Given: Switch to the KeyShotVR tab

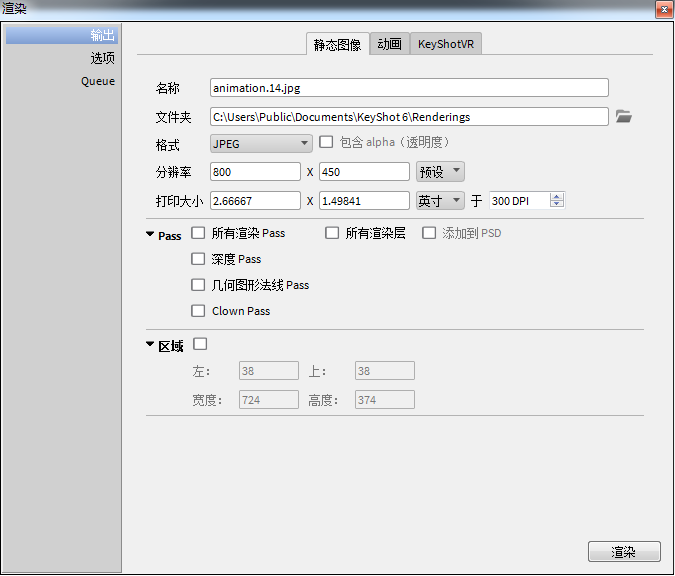Looking at the screenshot, I should coord(446,44).
